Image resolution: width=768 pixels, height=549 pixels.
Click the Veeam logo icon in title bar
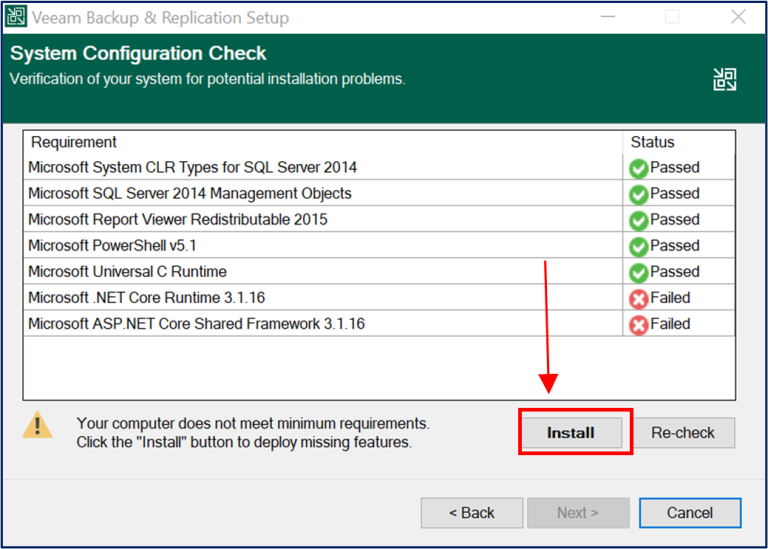pos(17,17)
